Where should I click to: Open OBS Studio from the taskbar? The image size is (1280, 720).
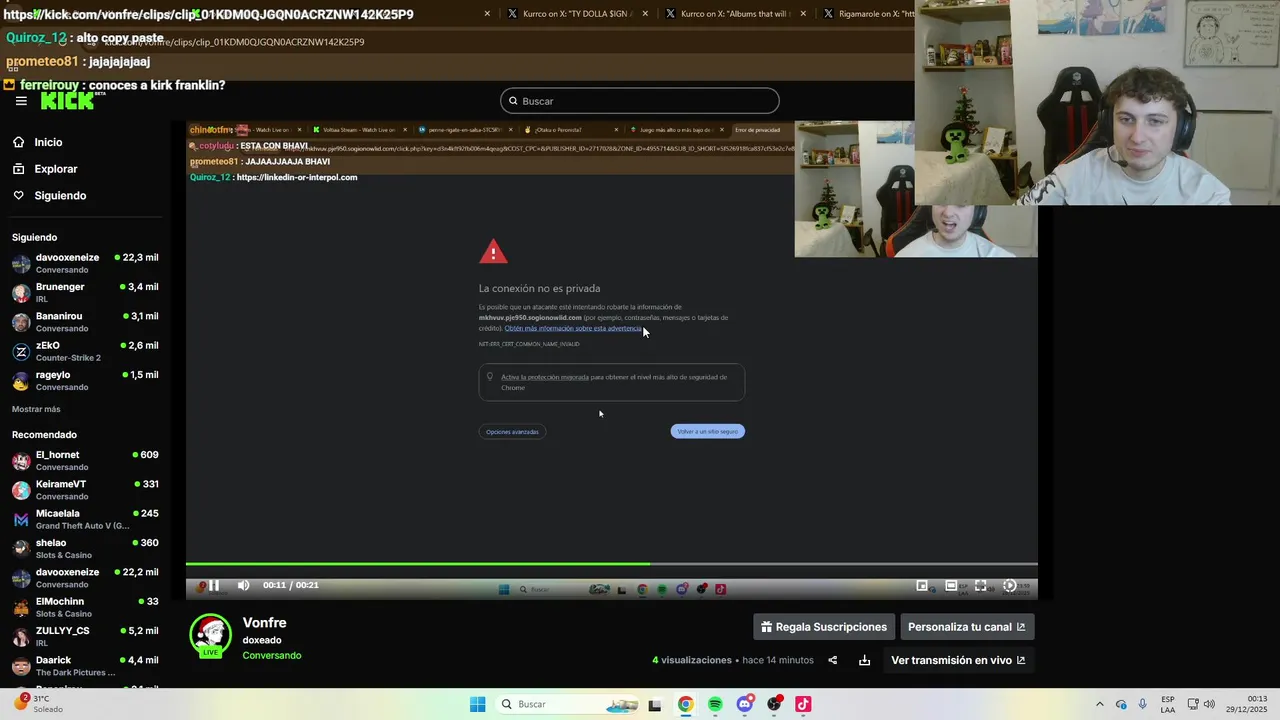click(x=774, y=704)
